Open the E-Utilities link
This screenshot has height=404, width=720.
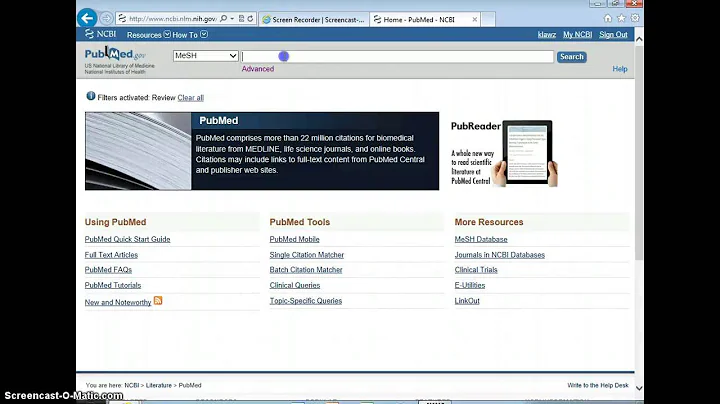470,285
